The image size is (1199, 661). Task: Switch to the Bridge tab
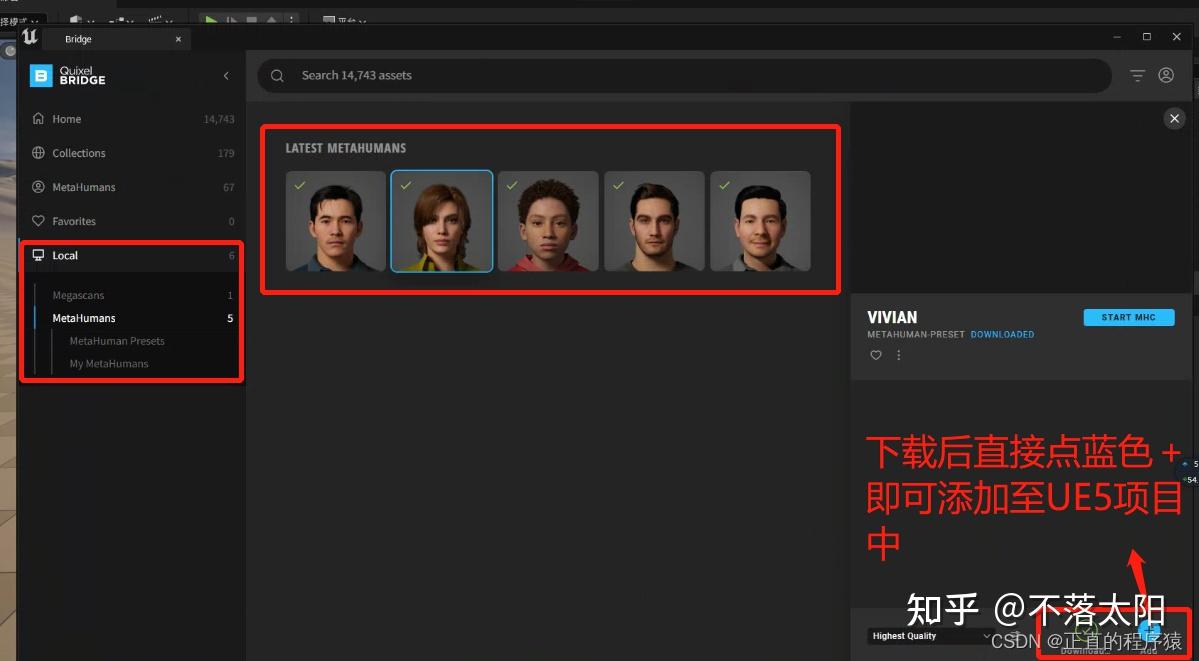click(x=77, y=39)
